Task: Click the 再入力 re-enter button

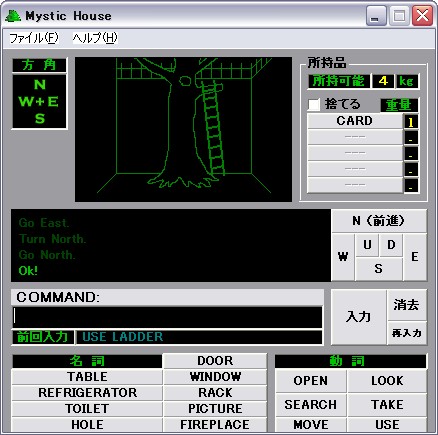Action: (407, 333)
